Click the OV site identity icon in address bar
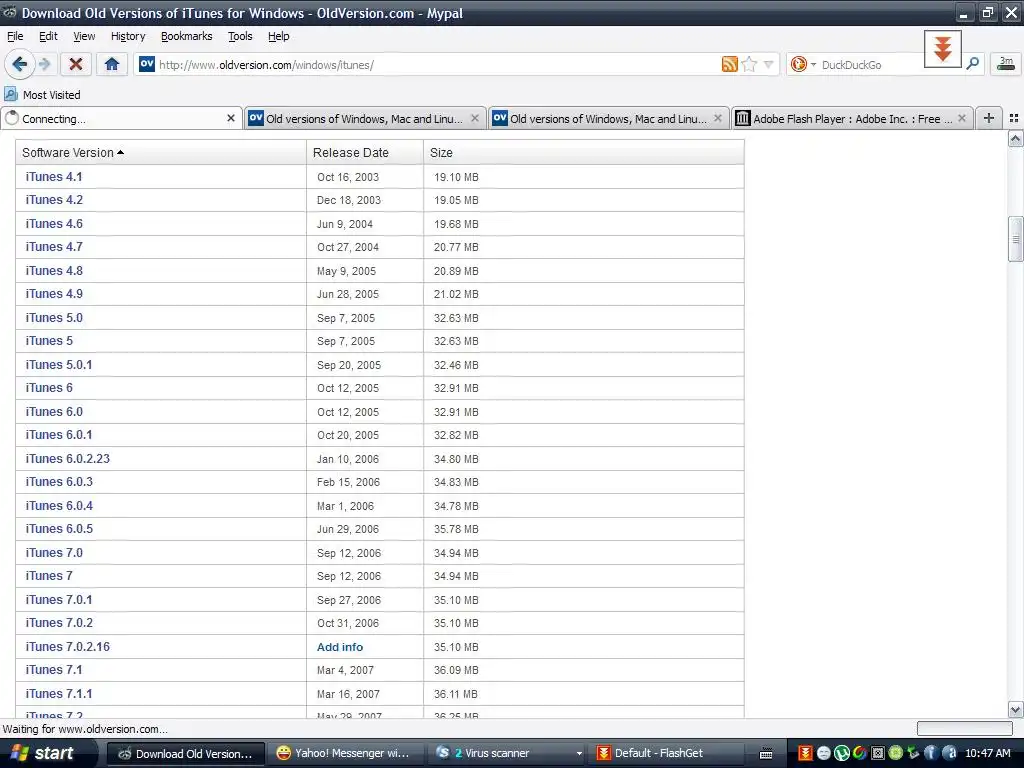Viewport: 1024px width, 768px height. (147, 64)
